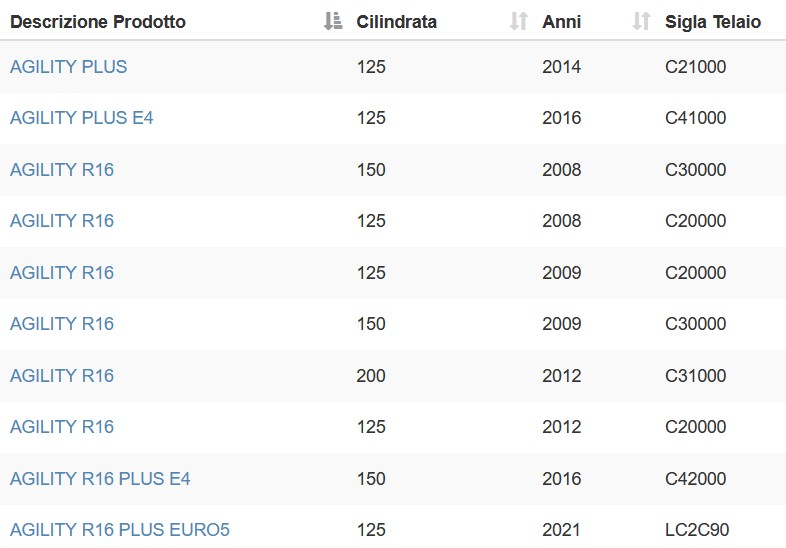Click the Sigla Telaio column header

click(713, 22)
